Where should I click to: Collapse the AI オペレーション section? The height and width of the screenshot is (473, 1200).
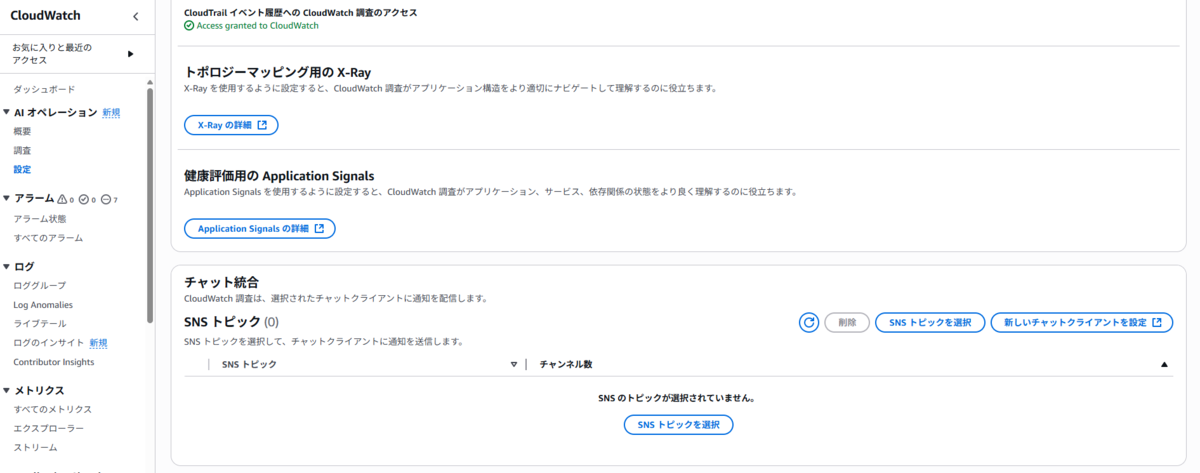pyautogui.click(x=6, y=112)
